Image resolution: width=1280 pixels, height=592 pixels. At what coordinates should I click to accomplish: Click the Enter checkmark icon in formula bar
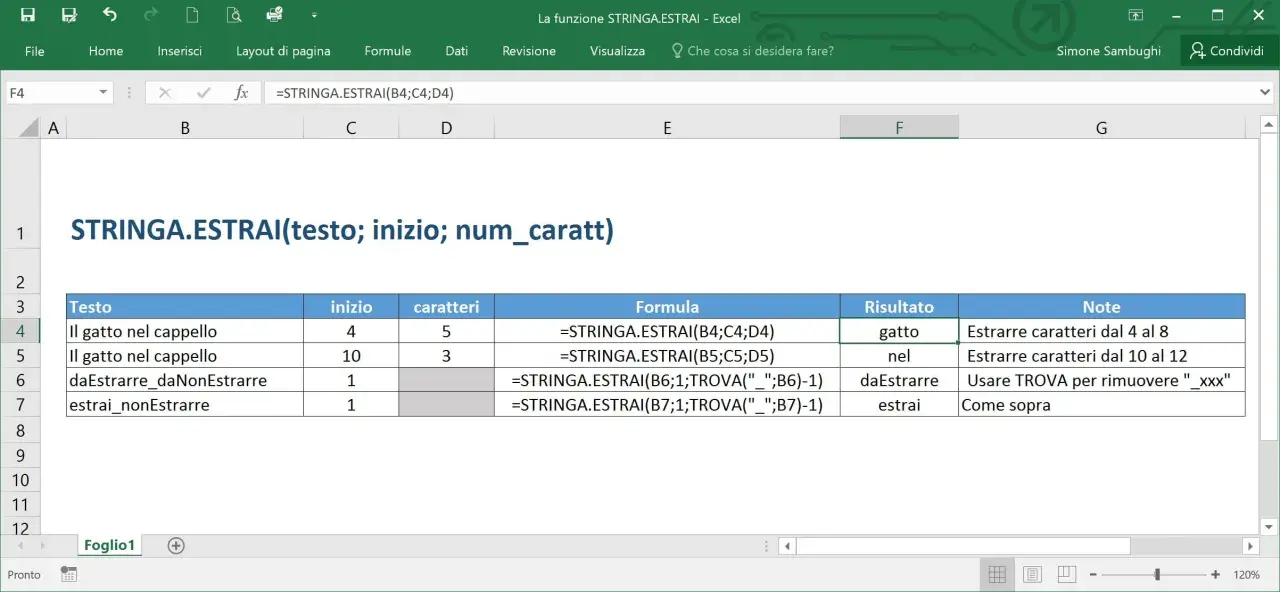[x=204, y=93]
